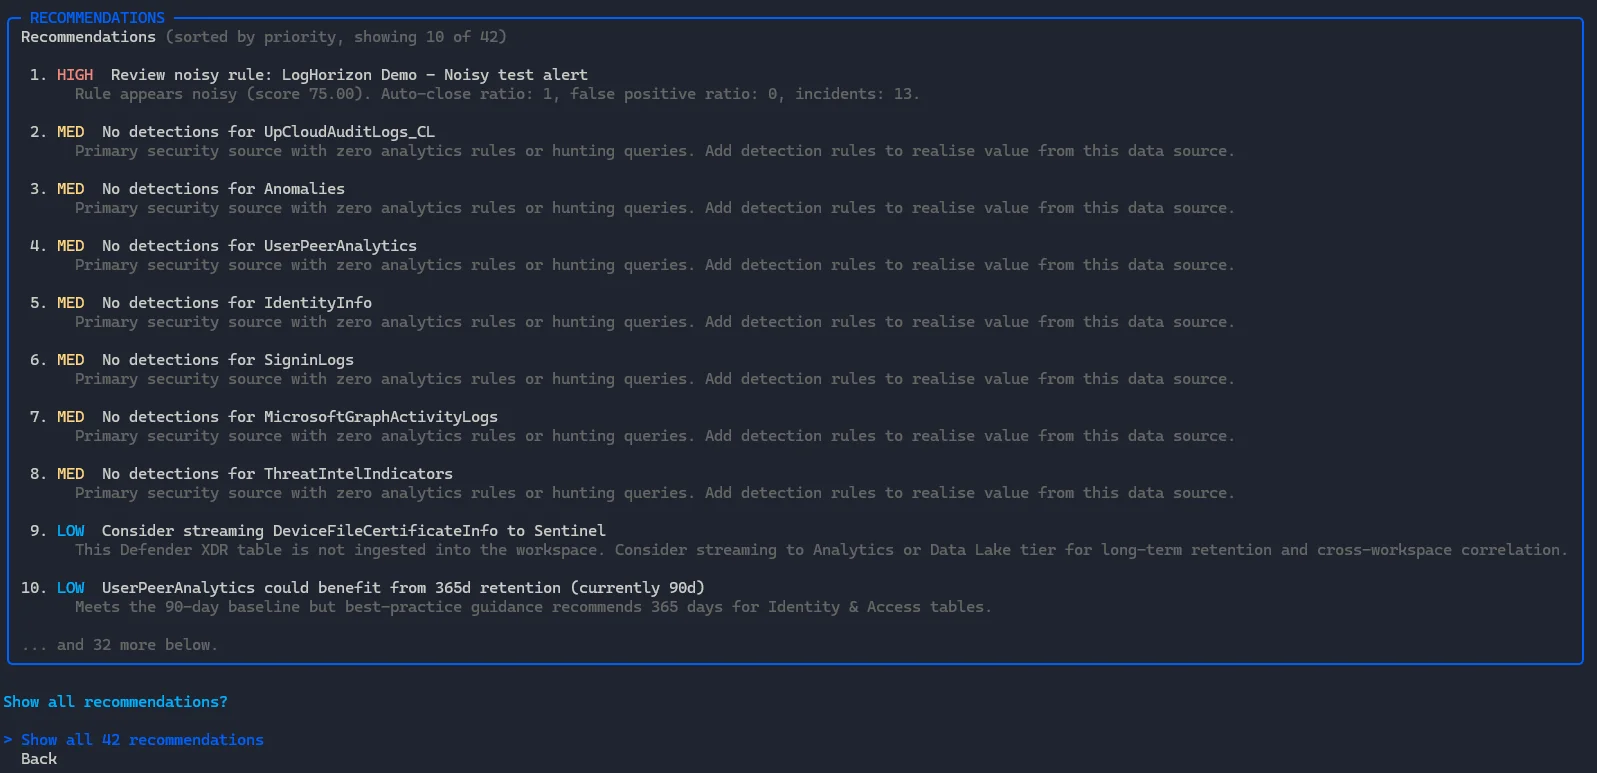Click the "No detections for Anomalies" item
1597x773 pixels.
223,189
